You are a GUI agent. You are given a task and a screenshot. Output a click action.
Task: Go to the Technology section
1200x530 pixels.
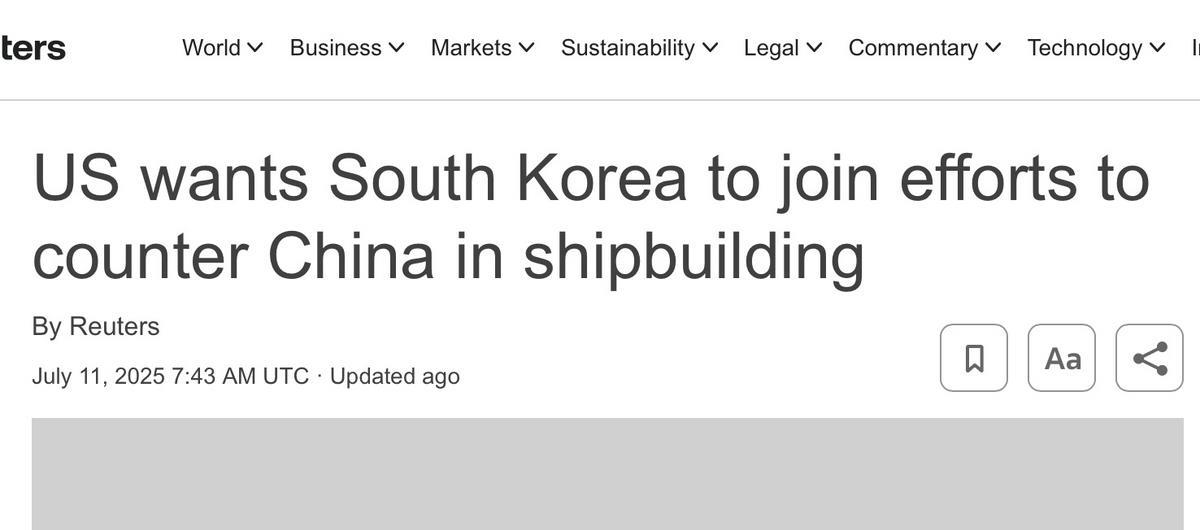[1085, 48]
